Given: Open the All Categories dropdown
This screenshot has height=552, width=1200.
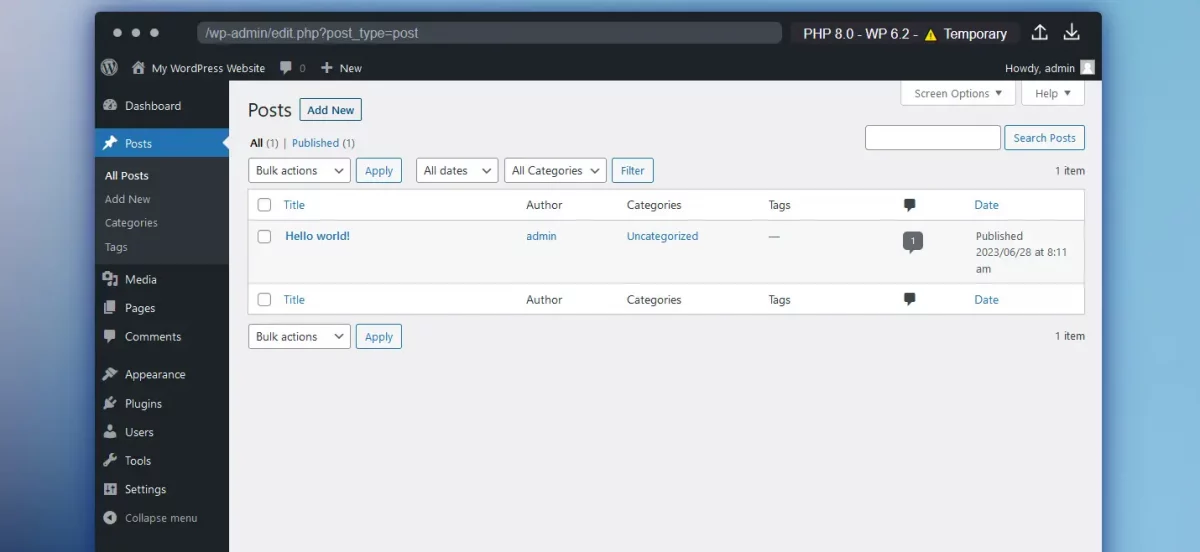Looking at the screenshot, I should tap(555, 171).
